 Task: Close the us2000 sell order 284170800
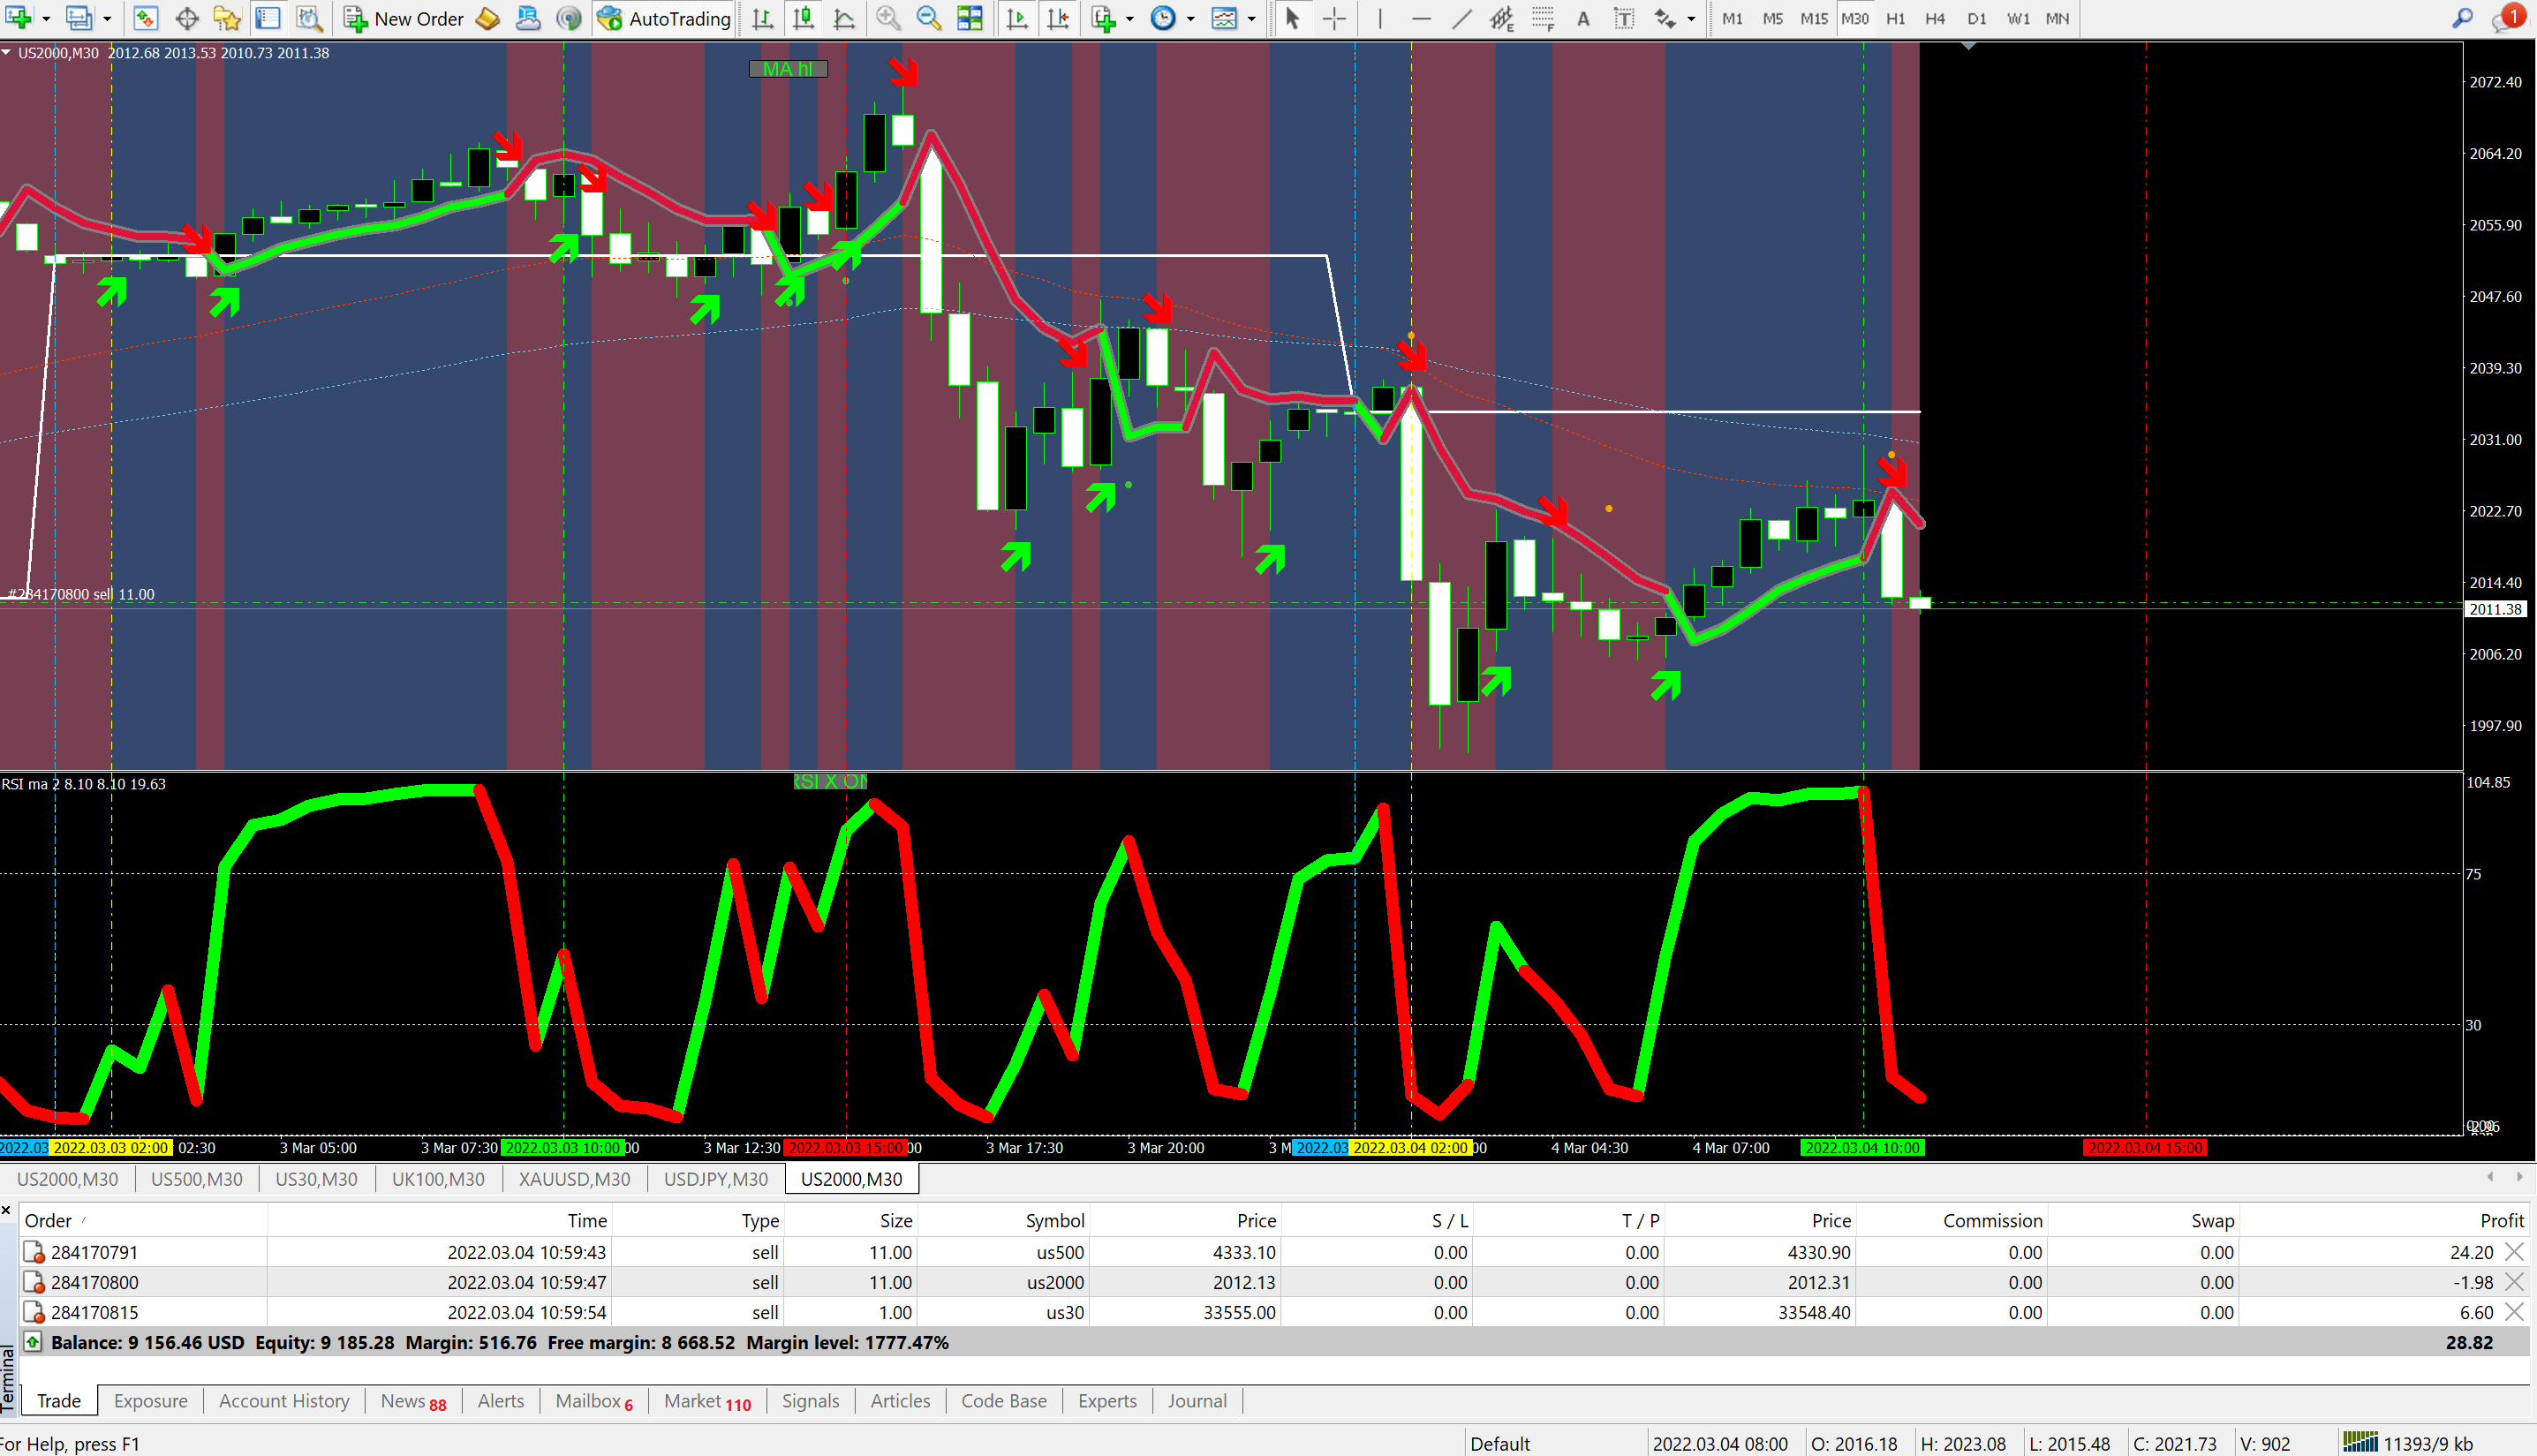pyautogui.click(x=2514, y=1282)
